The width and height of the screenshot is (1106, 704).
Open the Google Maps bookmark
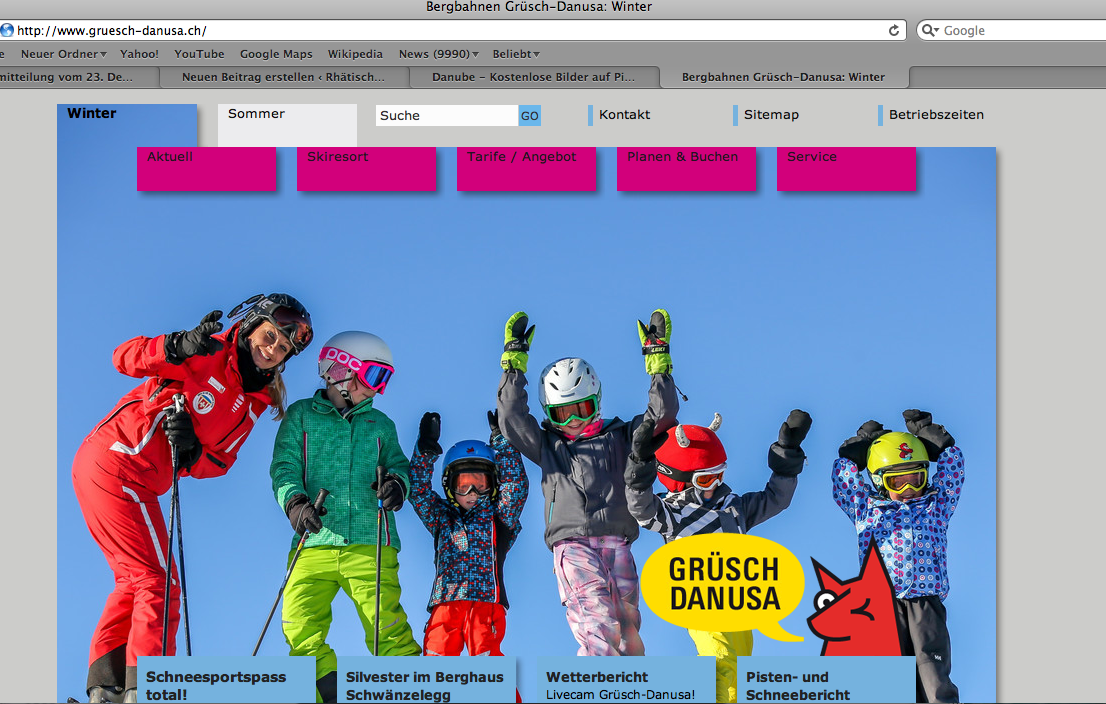(276, 54)
